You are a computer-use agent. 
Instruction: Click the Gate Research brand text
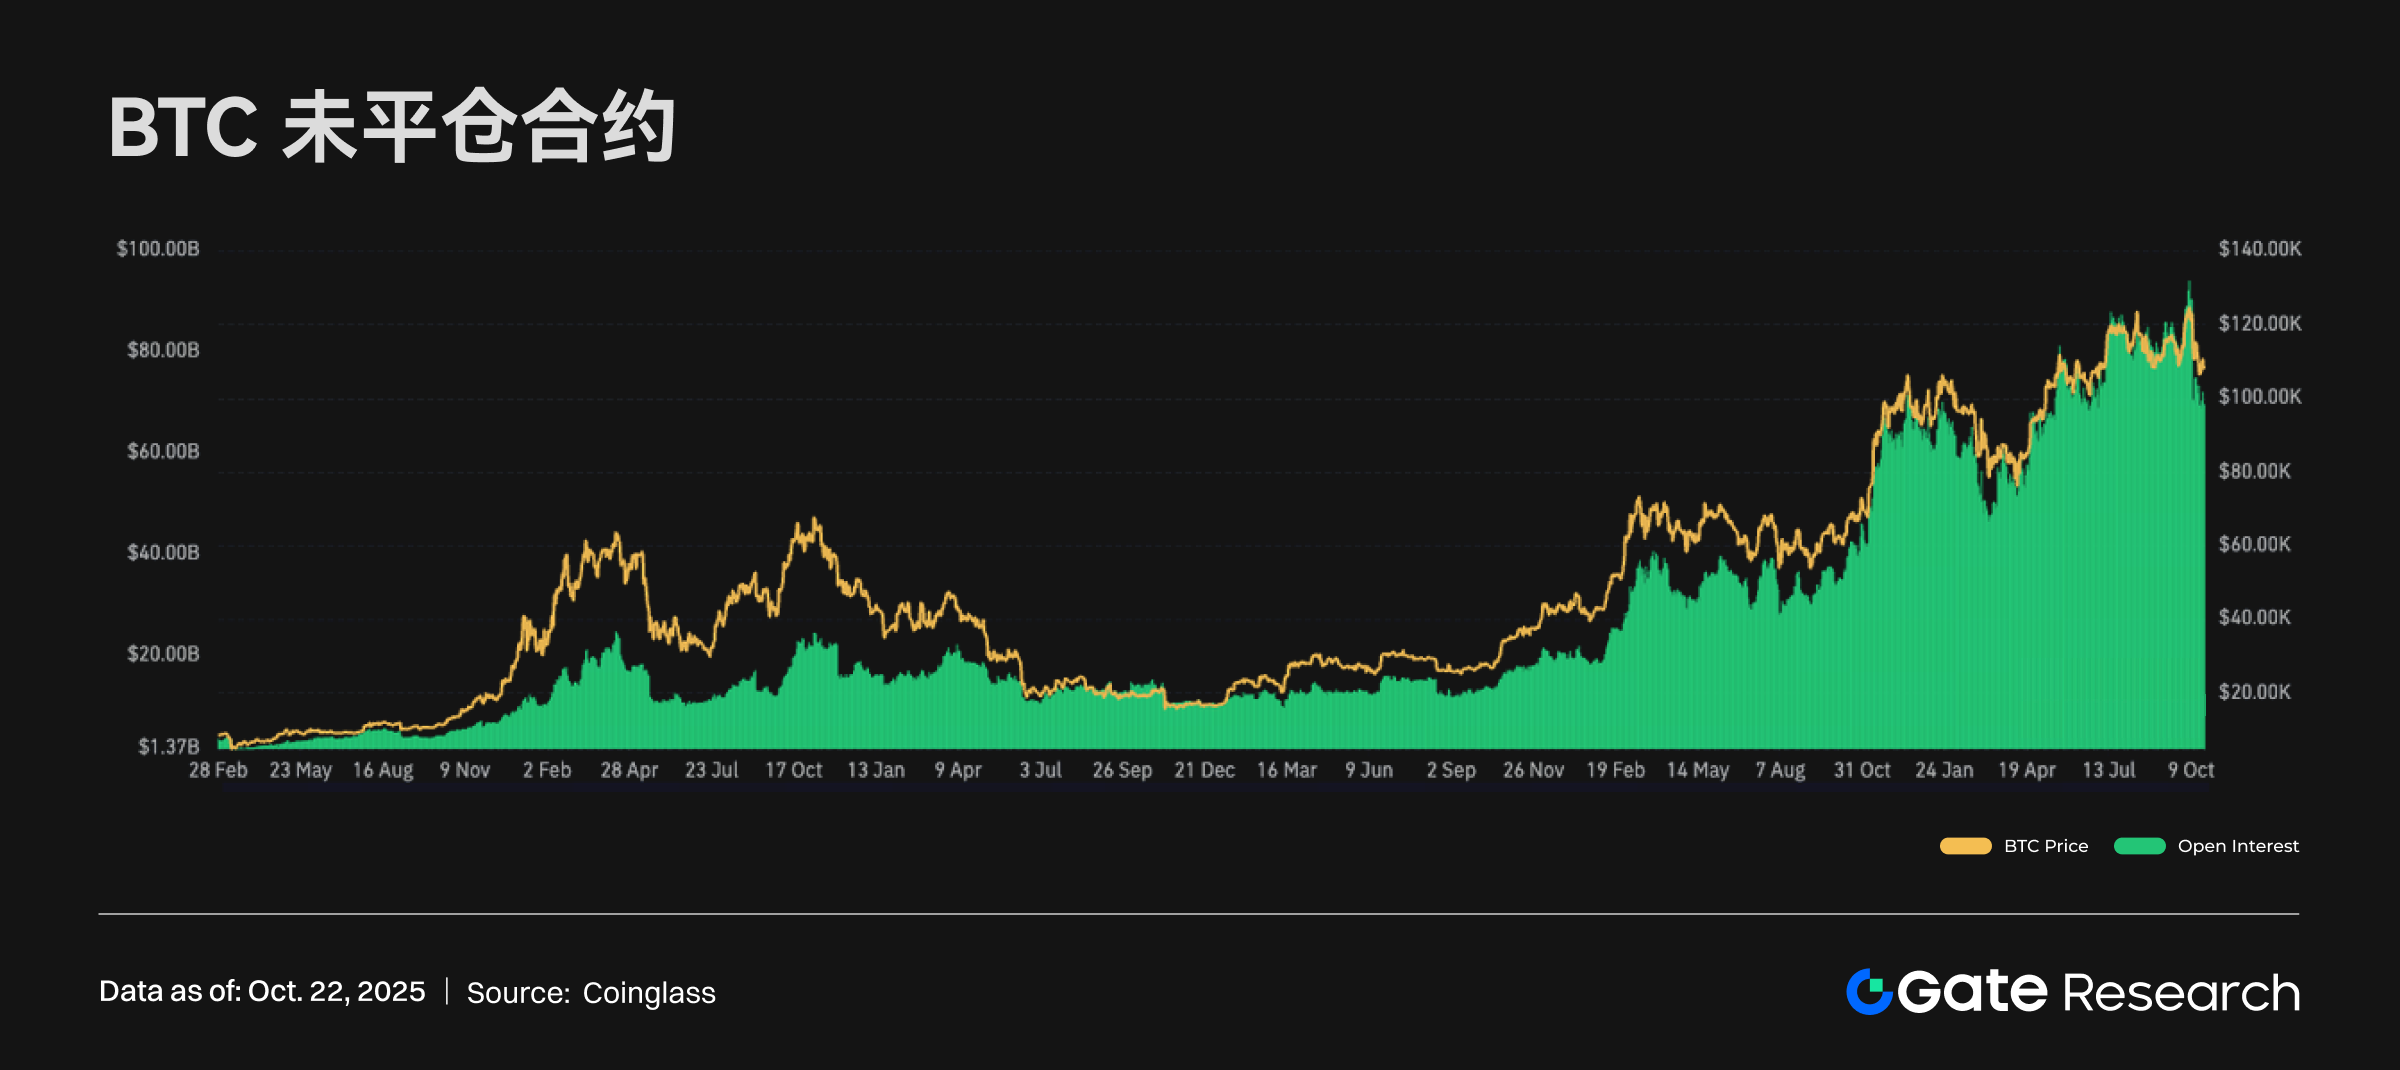coord(2098,992)
